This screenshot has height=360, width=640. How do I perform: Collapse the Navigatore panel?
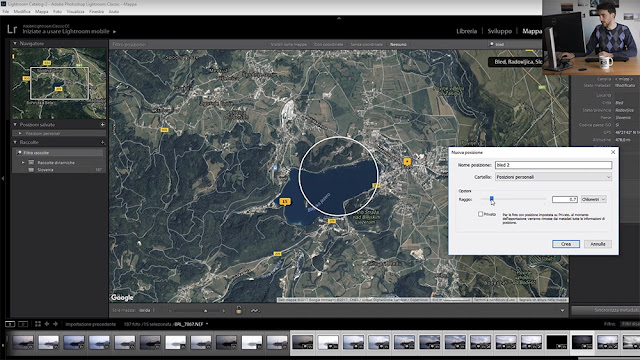click(15, 43)
